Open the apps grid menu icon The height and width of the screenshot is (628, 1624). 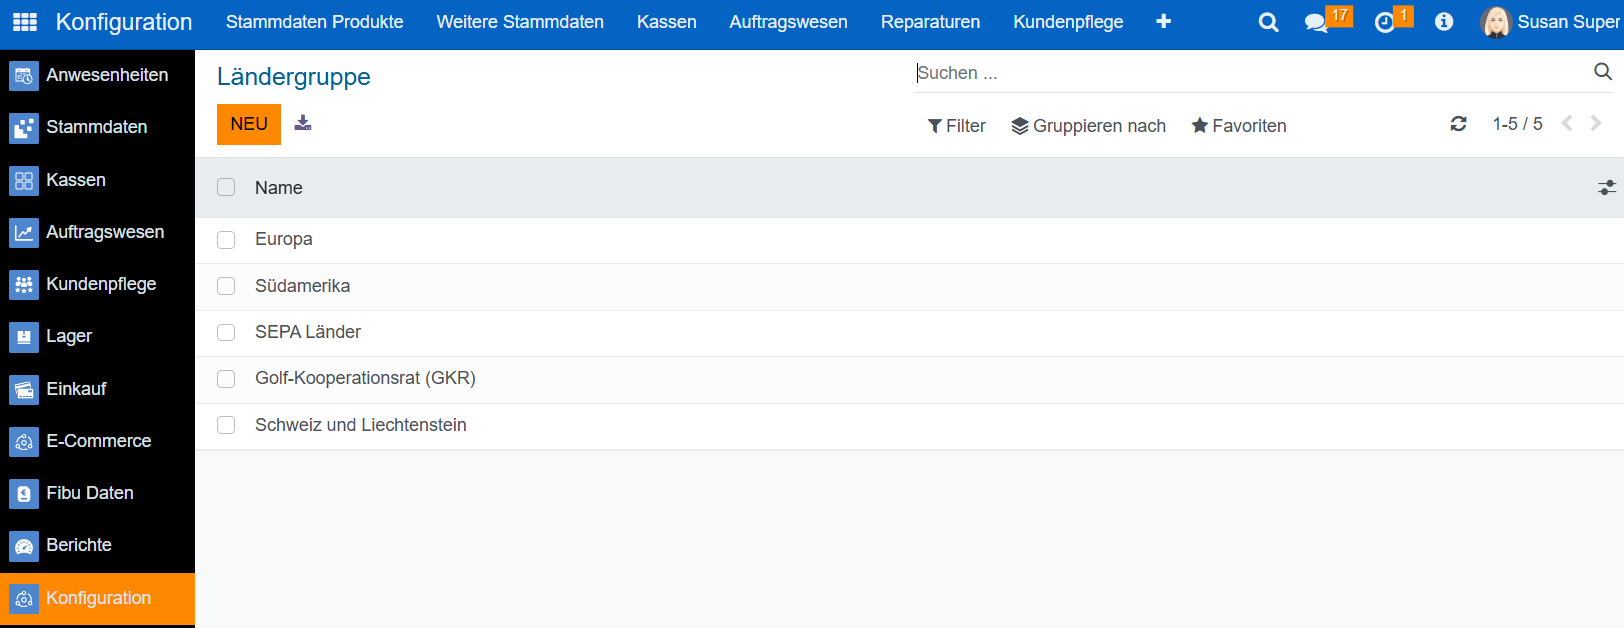(25, 22)
